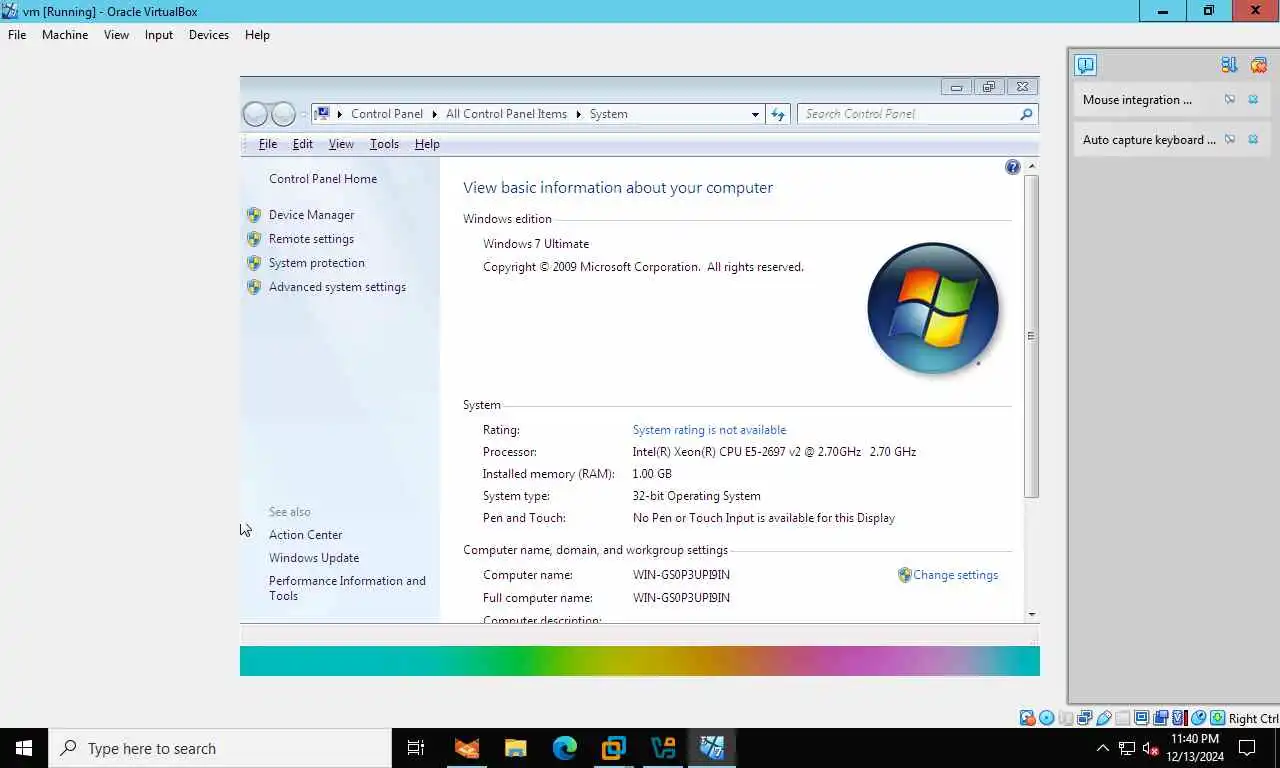Click the shield icon beside Device Manager
This screenshot has width=1280, height=768.
tap(254, 215)
